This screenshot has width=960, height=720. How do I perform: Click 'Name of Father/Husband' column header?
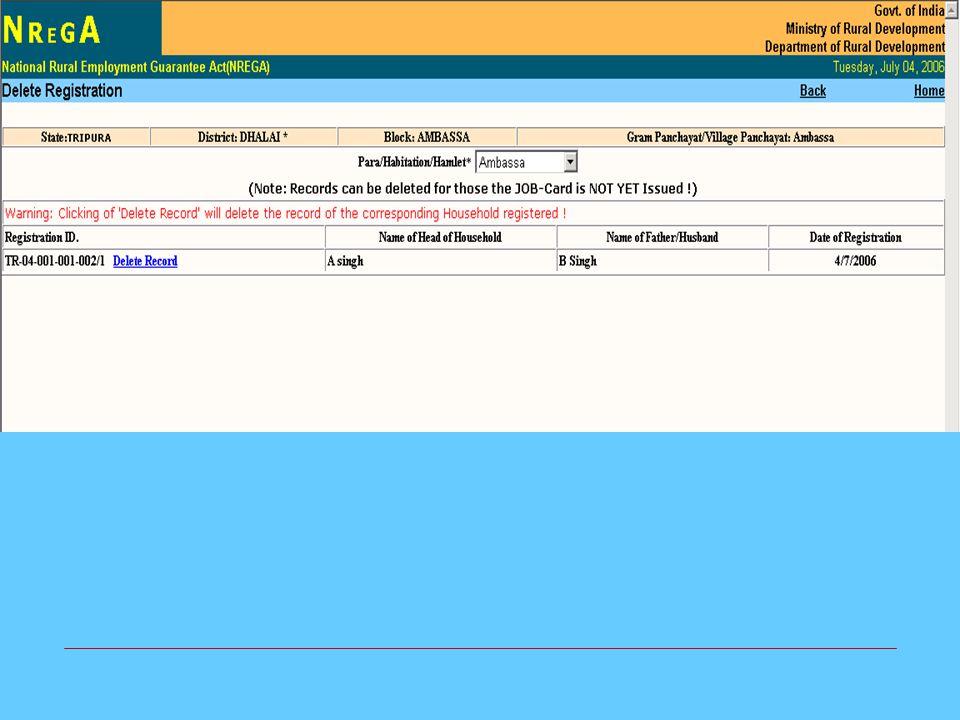[x=662, y=238]
